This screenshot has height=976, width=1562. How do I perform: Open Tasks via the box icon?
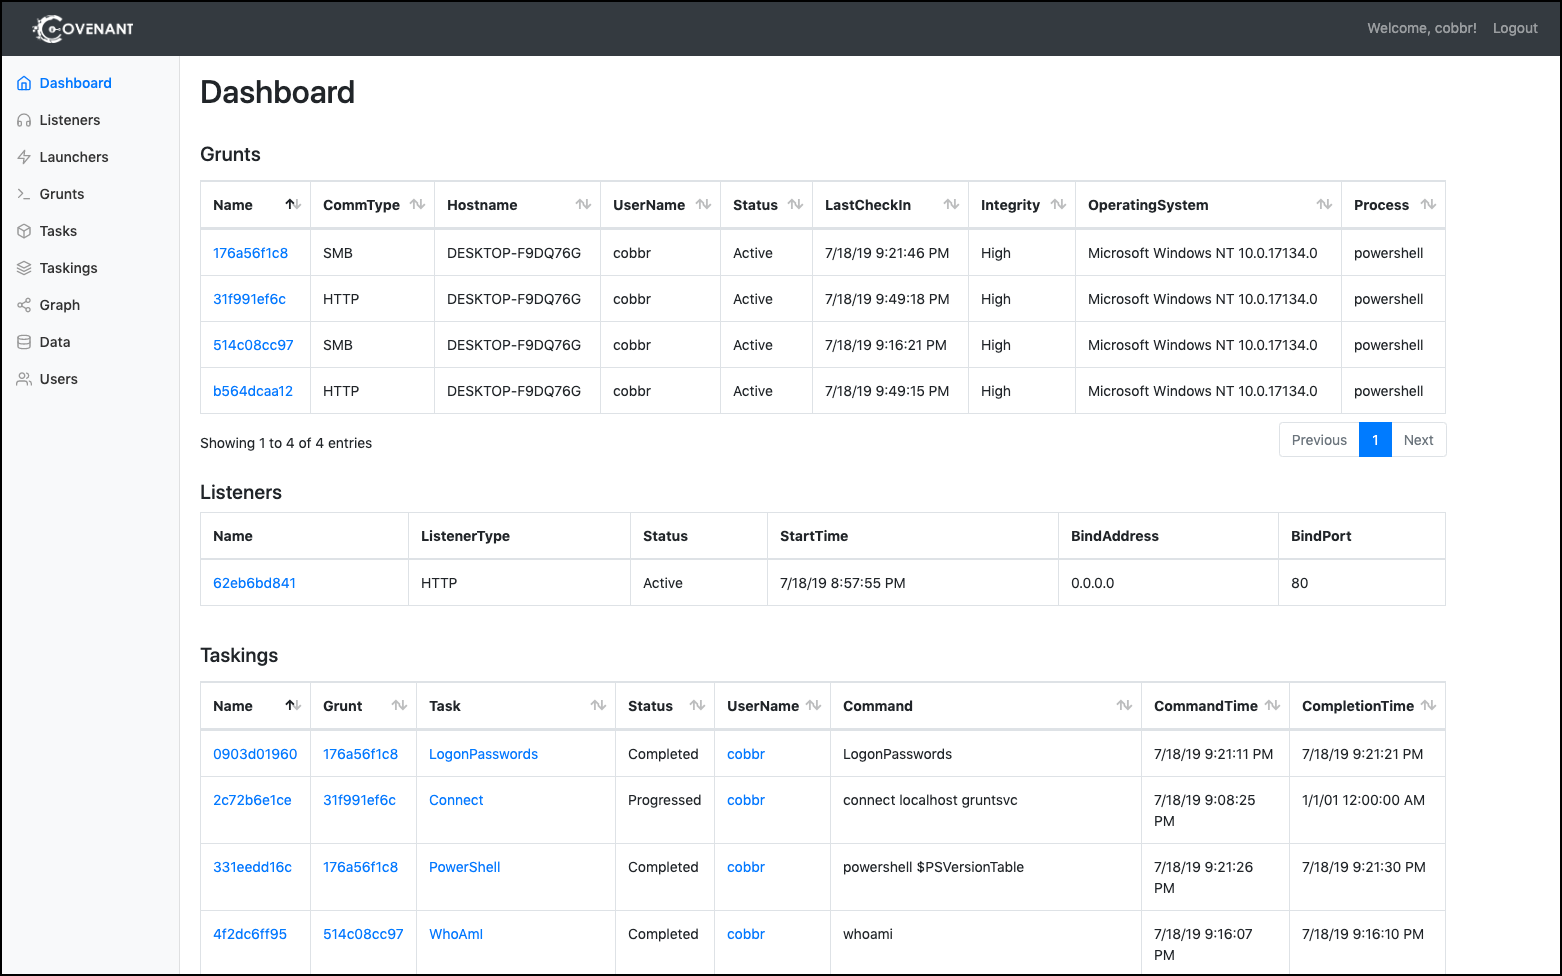tap(24, 231)
